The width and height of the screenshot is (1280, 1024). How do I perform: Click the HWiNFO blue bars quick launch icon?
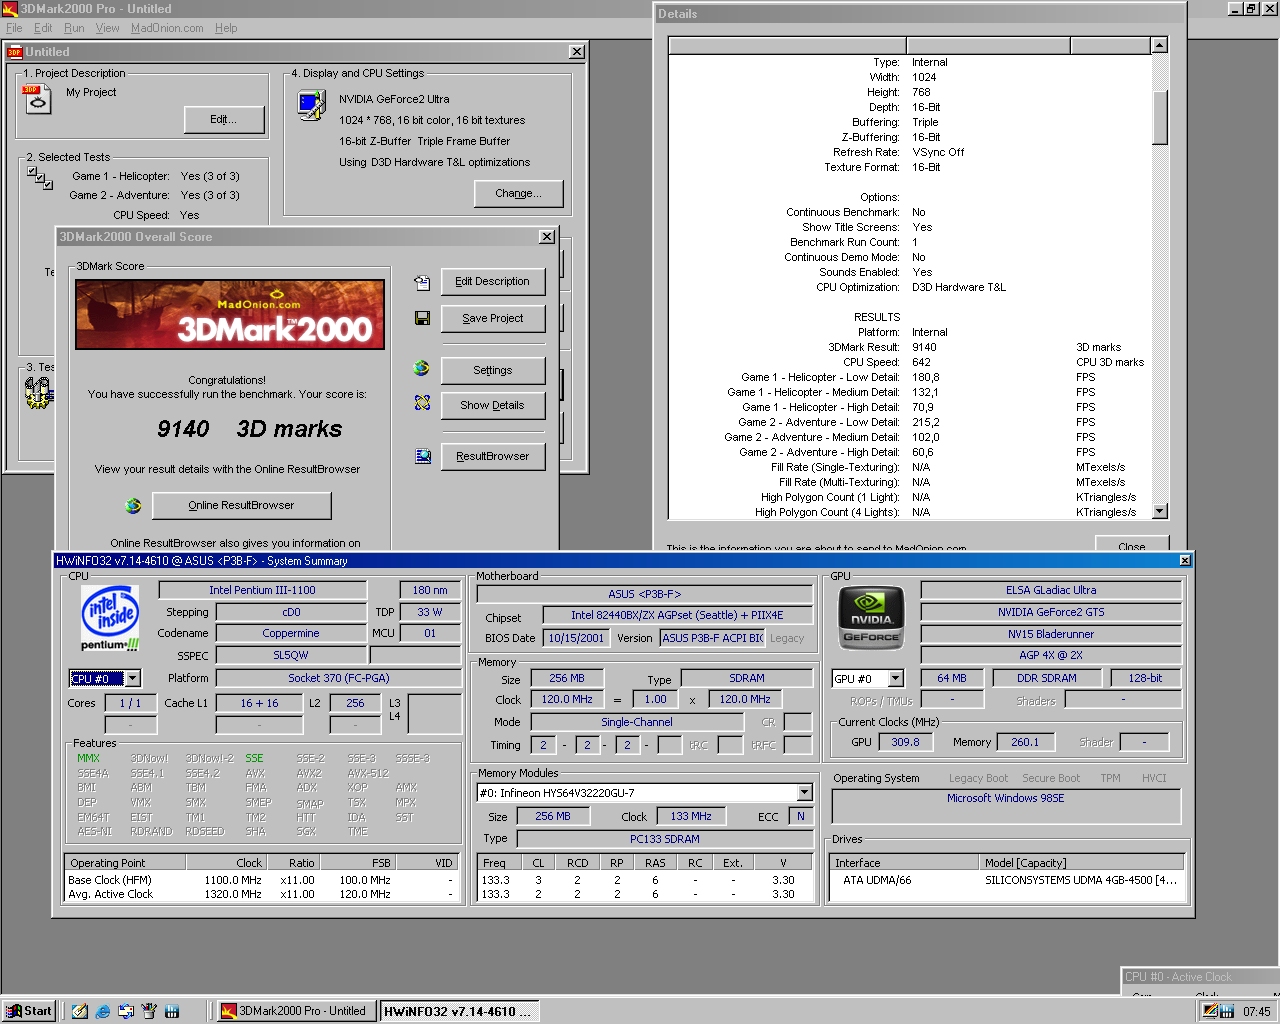tap(172, 1011)
